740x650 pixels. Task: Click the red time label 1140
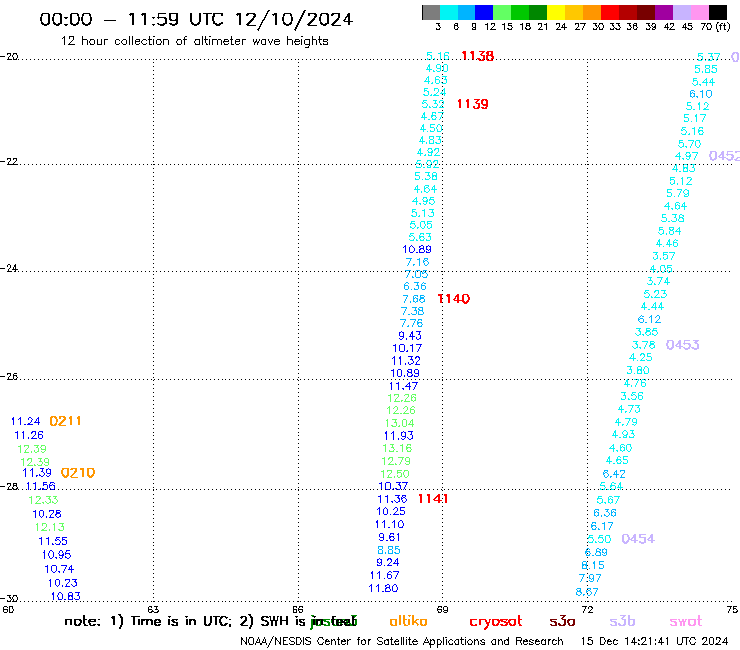click(x=454, y=299)
